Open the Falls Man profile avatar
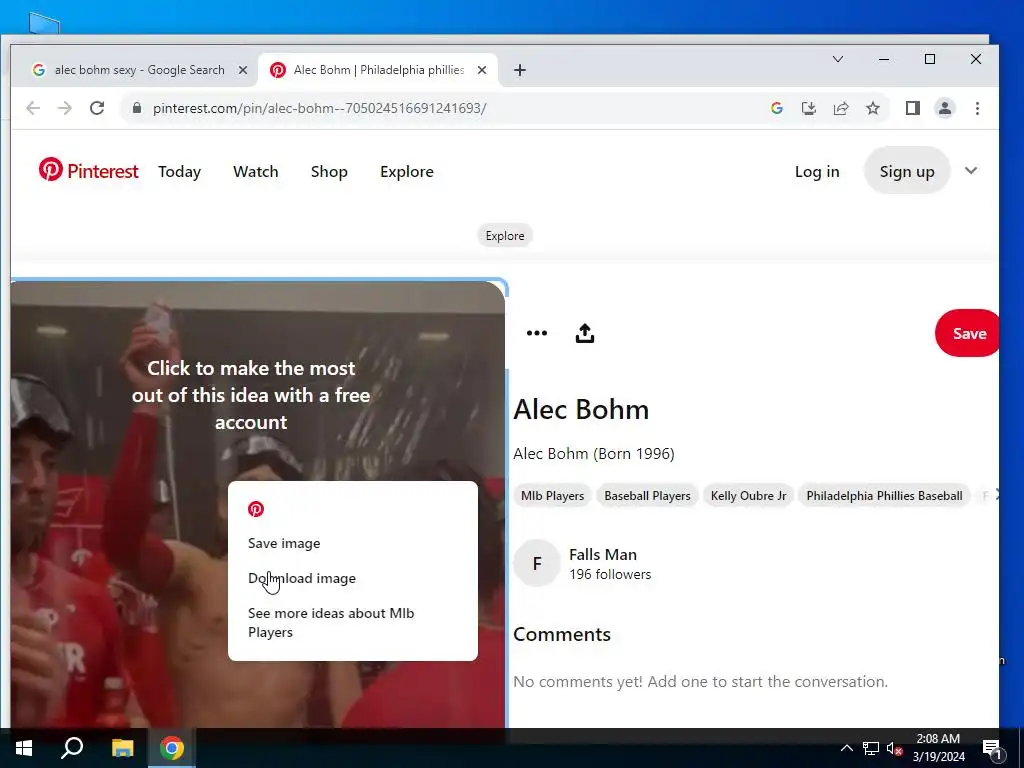1024x768 pixels. pyautogui.click(x=537, y=563)
